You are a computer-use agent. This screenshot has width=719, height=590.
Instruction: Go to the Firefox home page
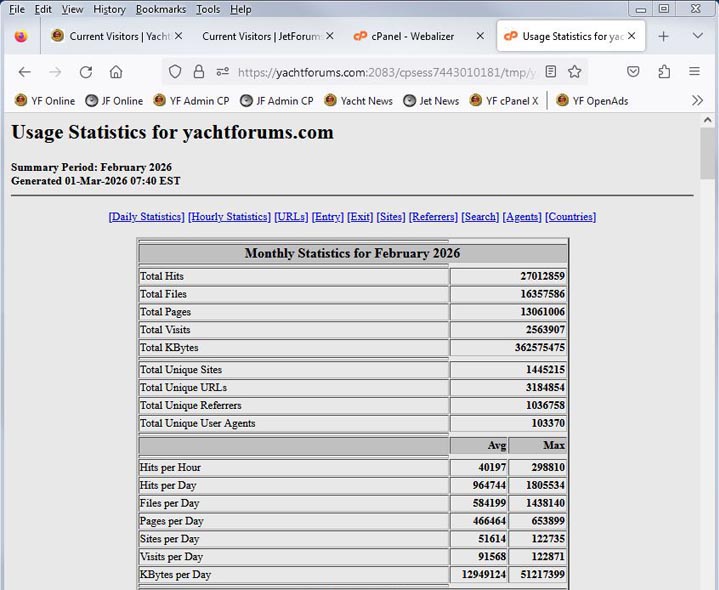point(116,72)
